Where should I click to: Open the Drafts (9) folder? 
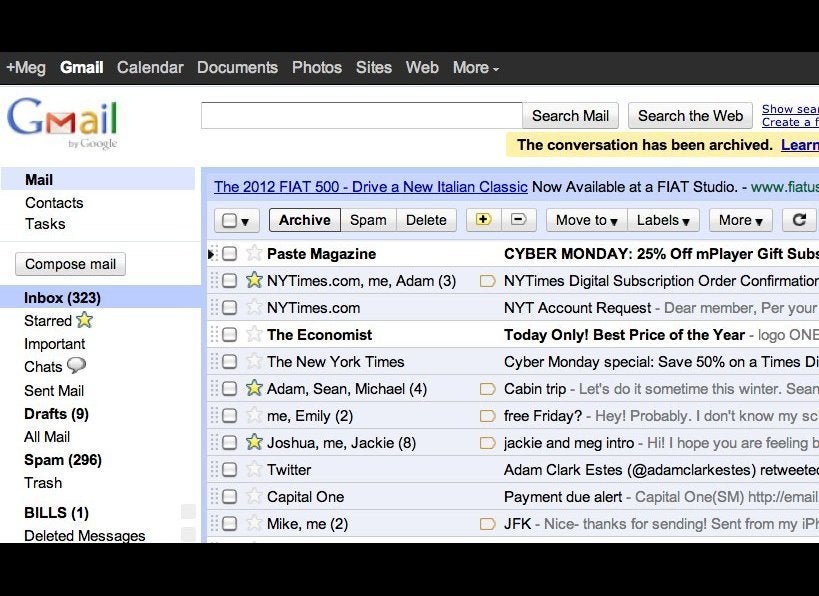(x=56, y=414)
